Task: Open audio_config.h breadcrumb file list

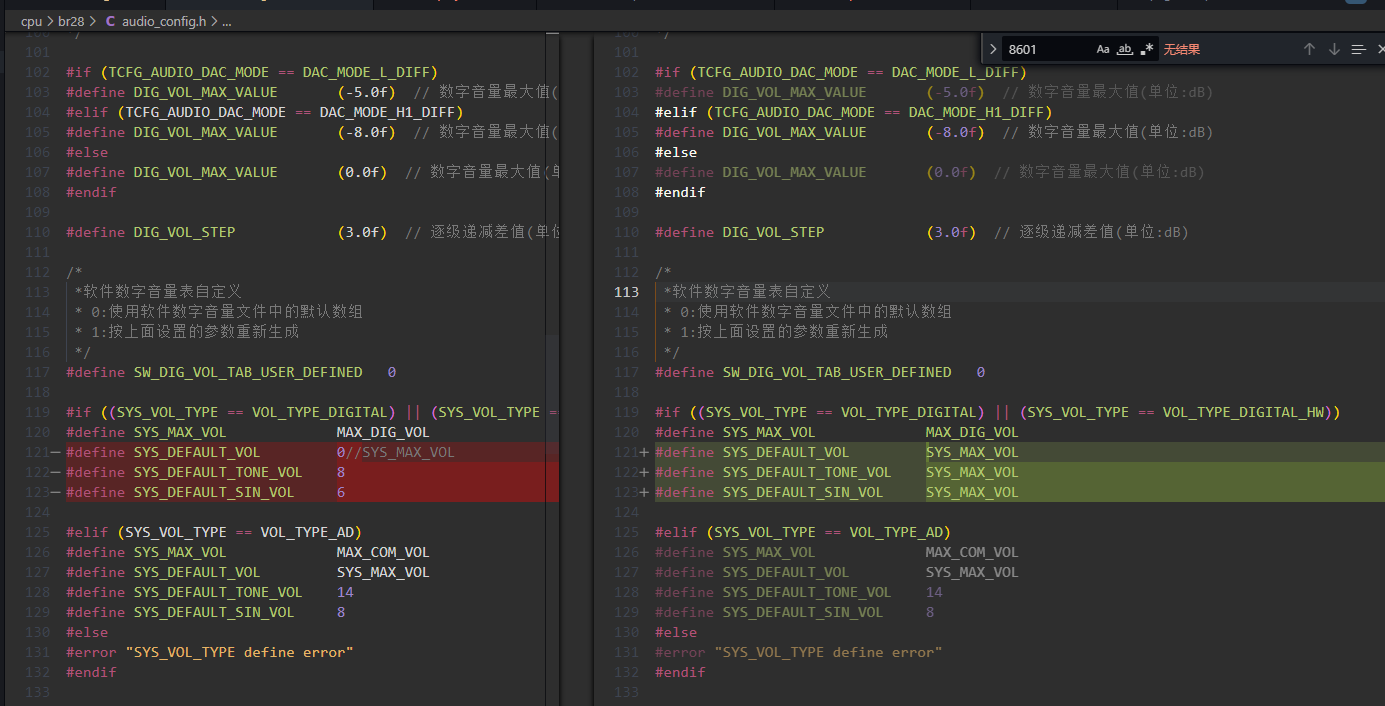Action: [x=164, y=20]
